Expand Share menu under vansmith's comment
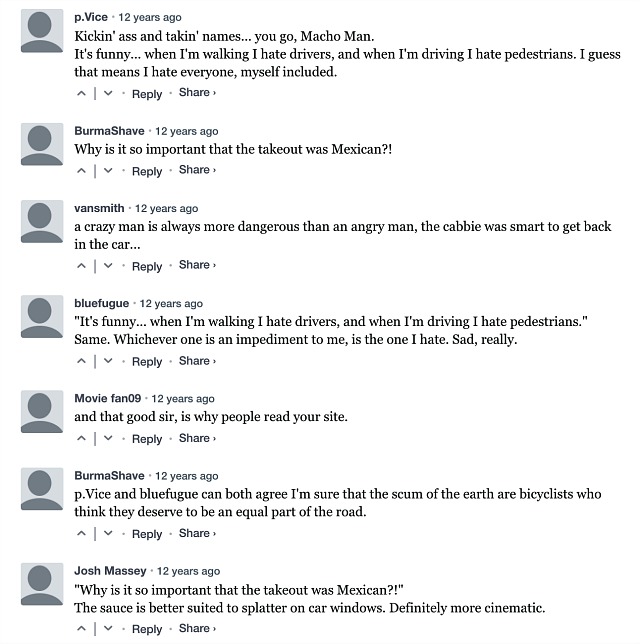 pos(197,265)
